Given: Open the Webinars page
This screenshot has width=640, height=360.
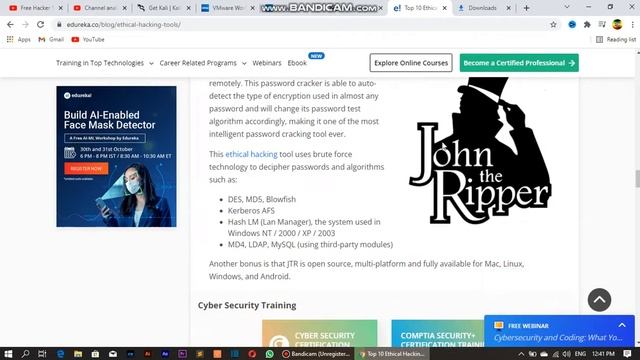Looking at the screenshot, I should coord(267,63).
